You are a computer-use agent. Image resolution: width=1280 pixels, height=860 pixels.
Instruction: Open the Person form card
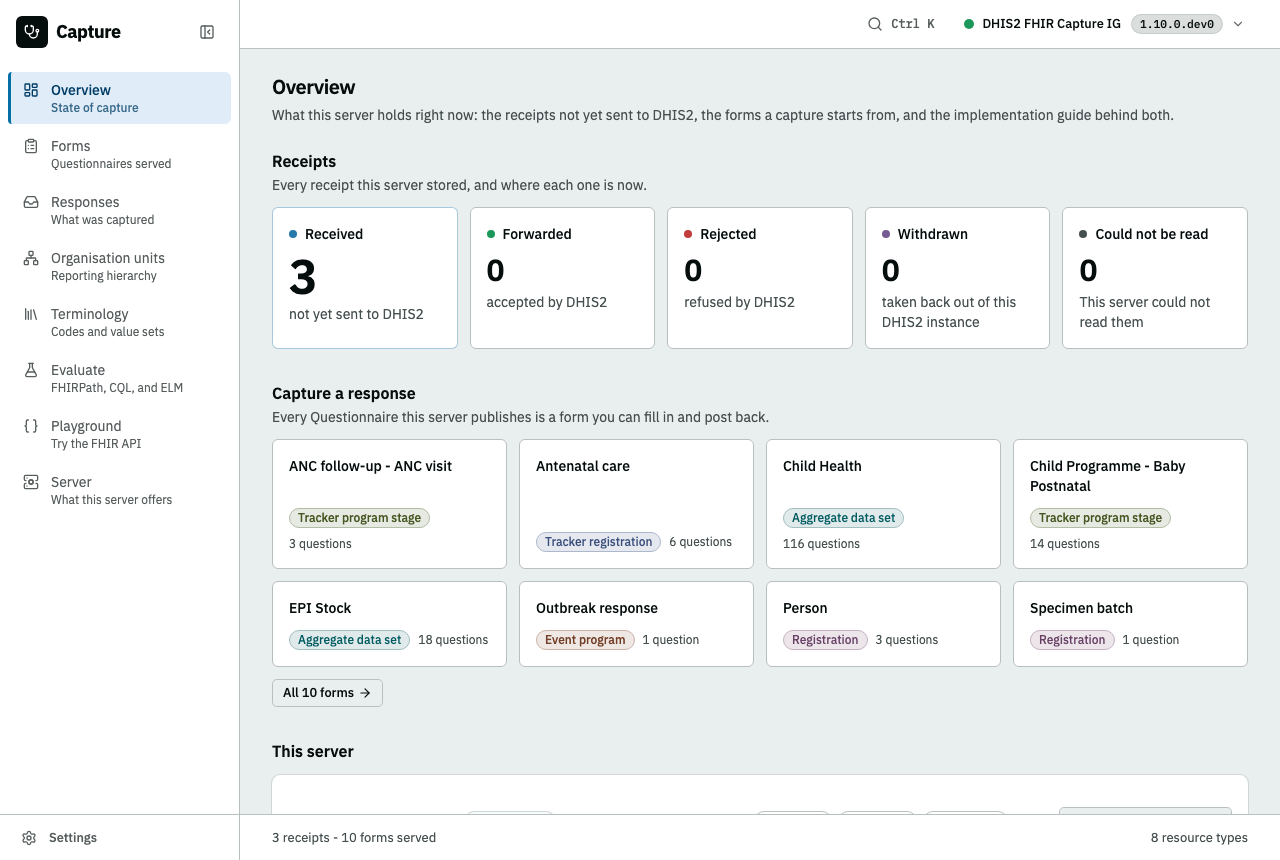click(883, 624)
